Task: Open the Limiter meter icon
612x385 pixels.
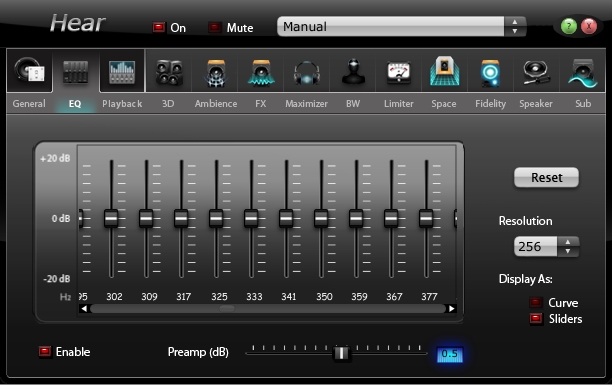Action: pos(399,73)
